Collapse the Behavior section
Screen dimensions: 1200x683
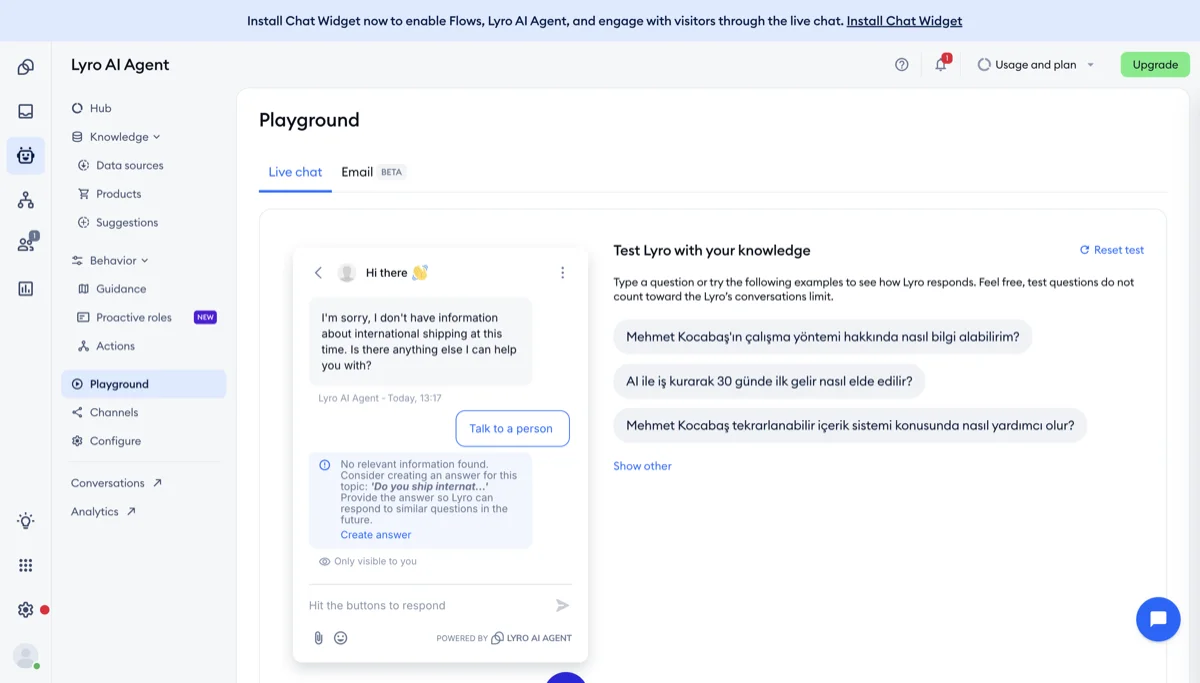tap(111, 261)
